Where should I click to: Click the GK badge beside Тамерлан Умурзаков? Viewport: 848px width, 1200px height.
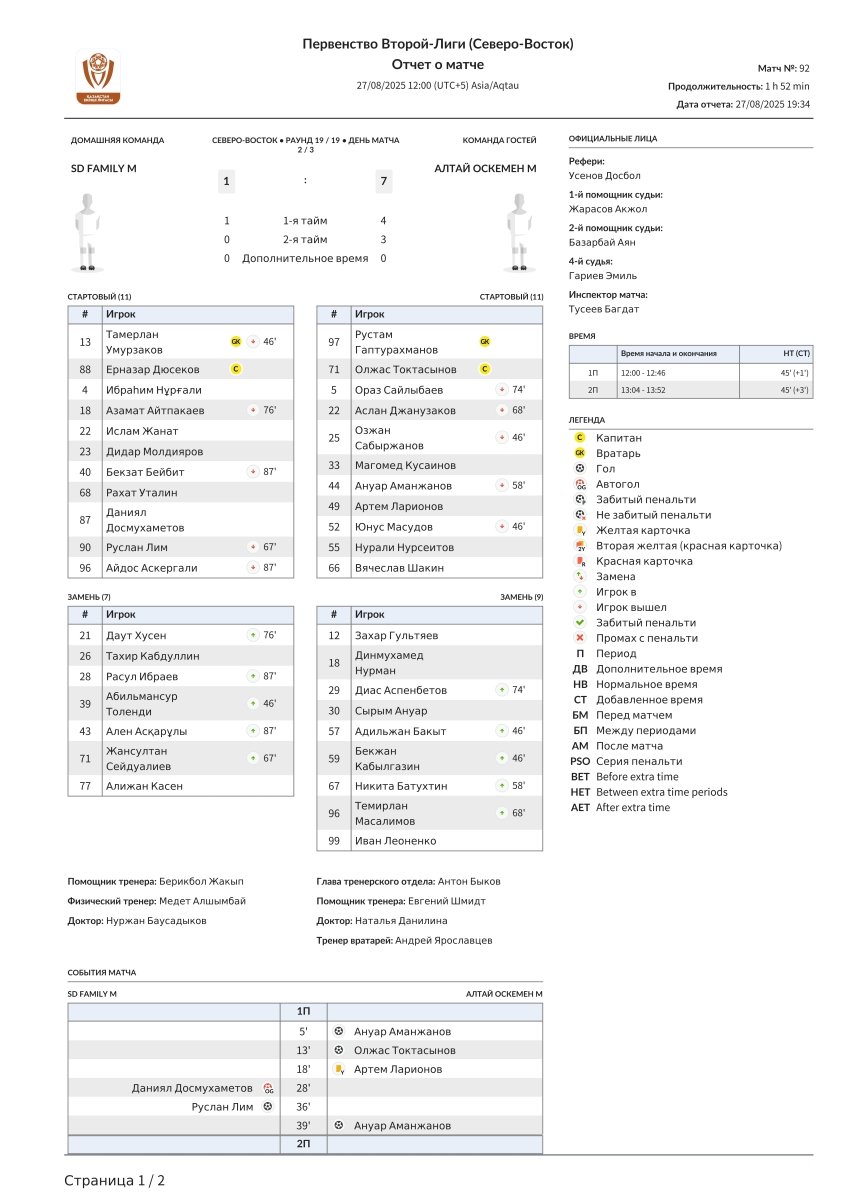pos(236,342)
